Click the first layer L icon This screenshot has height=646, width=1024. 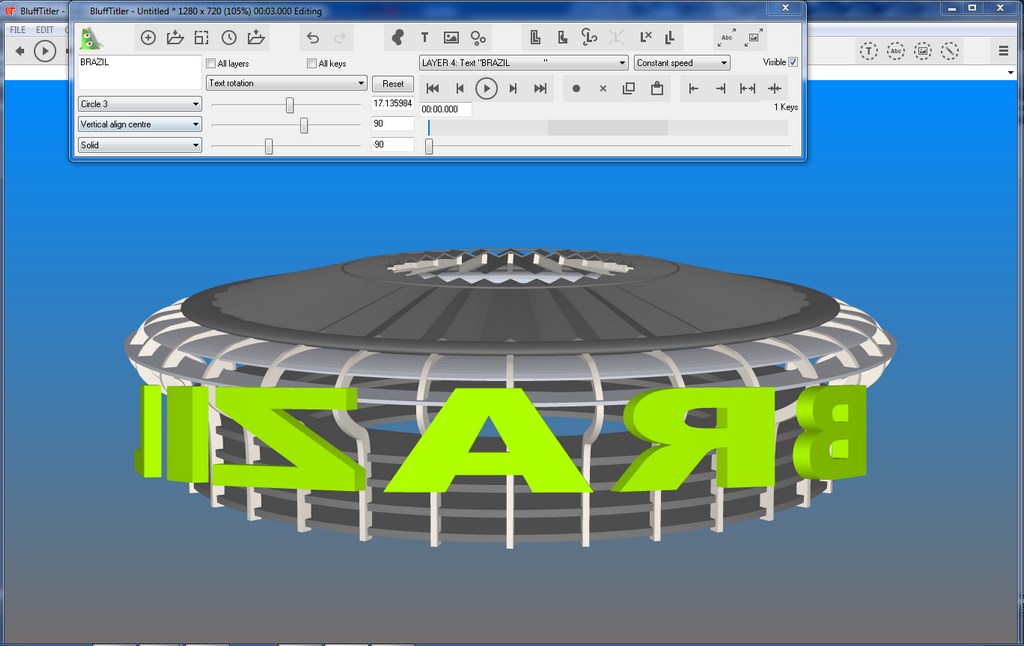point(535,38)
